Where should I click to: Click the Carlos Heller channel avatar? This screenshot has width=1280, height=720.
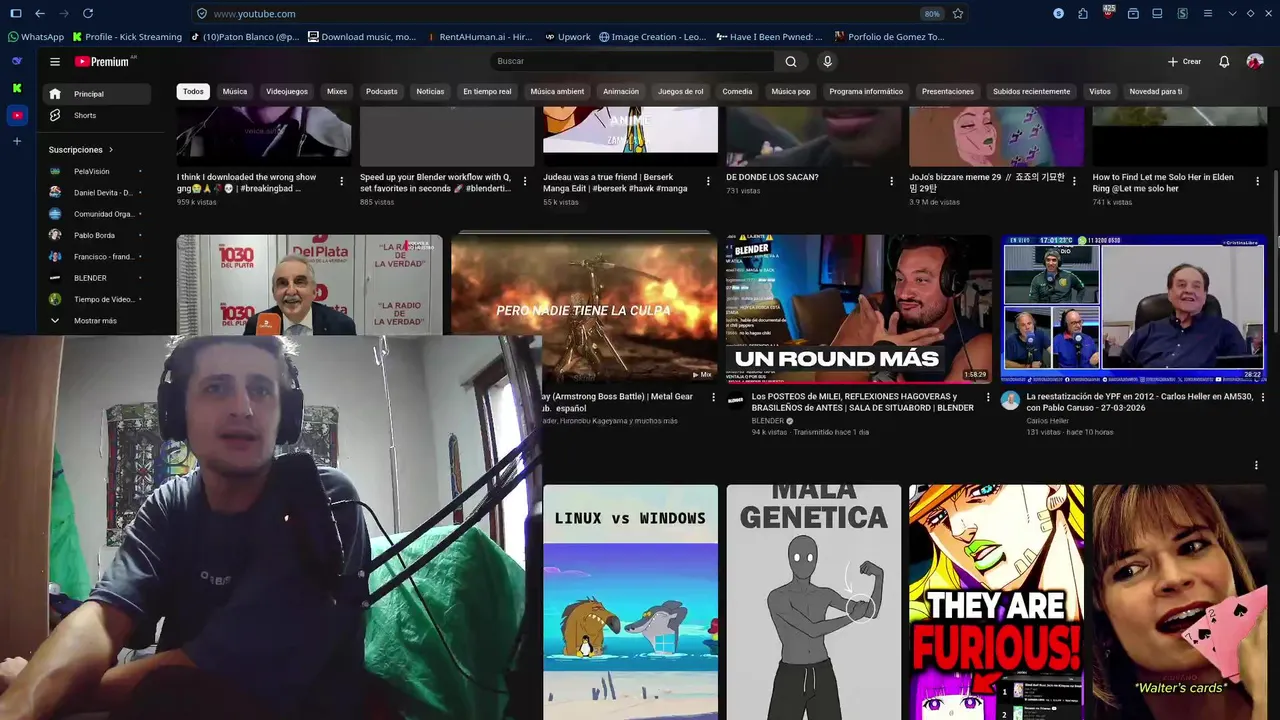1010,400
